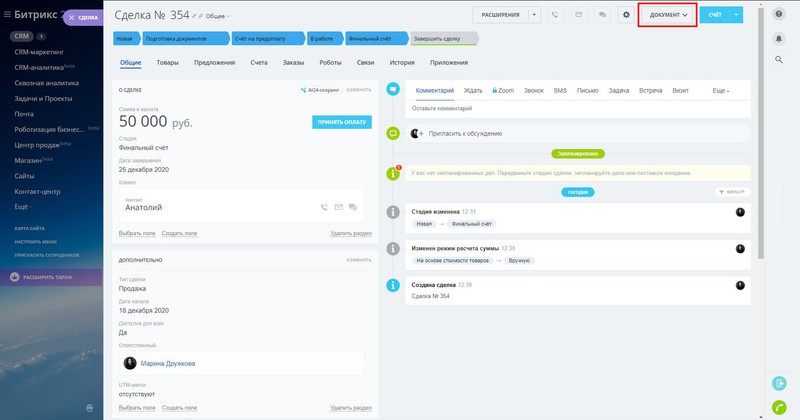Open the Документ dropdown
The width and height of the screenshot is (800, 420).
point(667,15)
